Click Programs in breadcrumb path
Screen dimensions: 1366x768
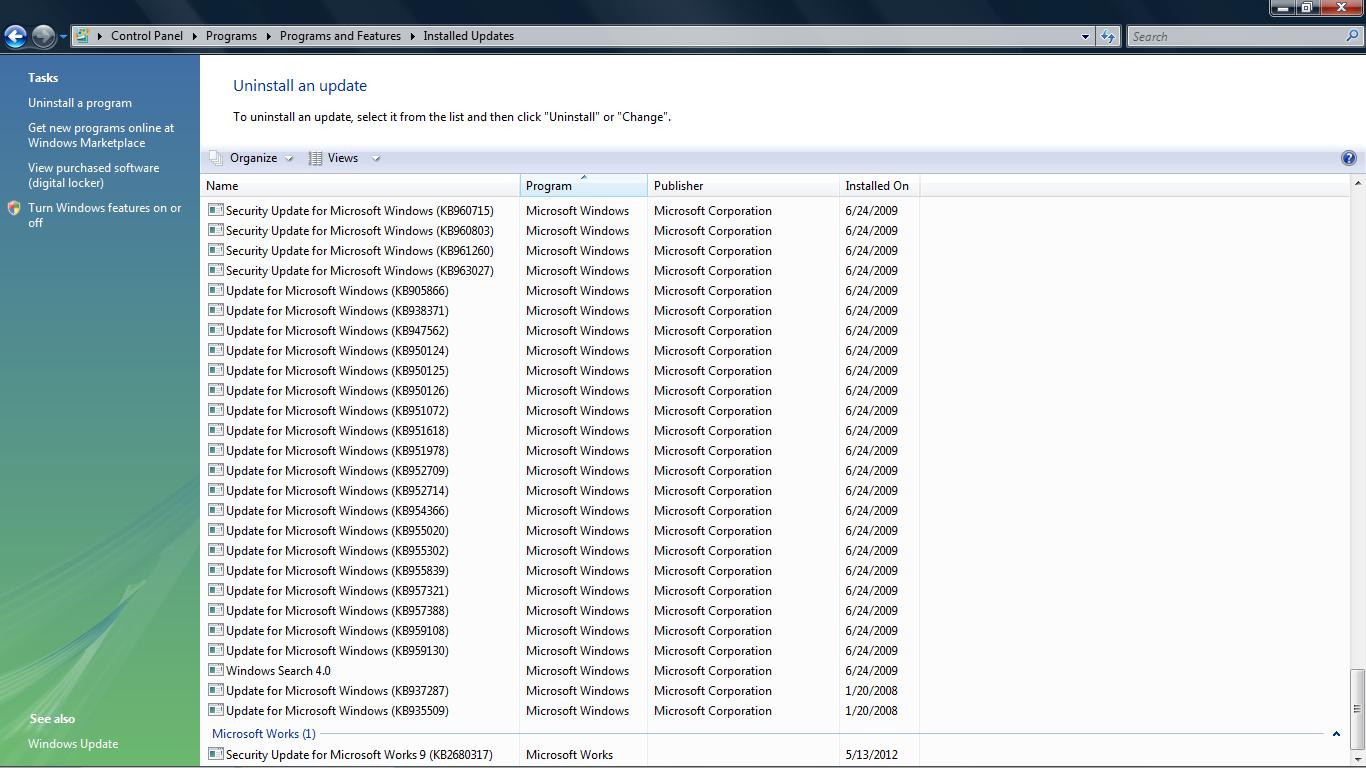coord(231,36)
